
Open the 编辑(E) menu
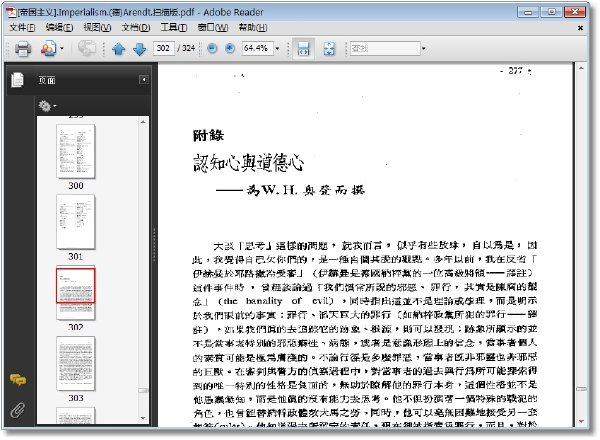tap(59, 28)
